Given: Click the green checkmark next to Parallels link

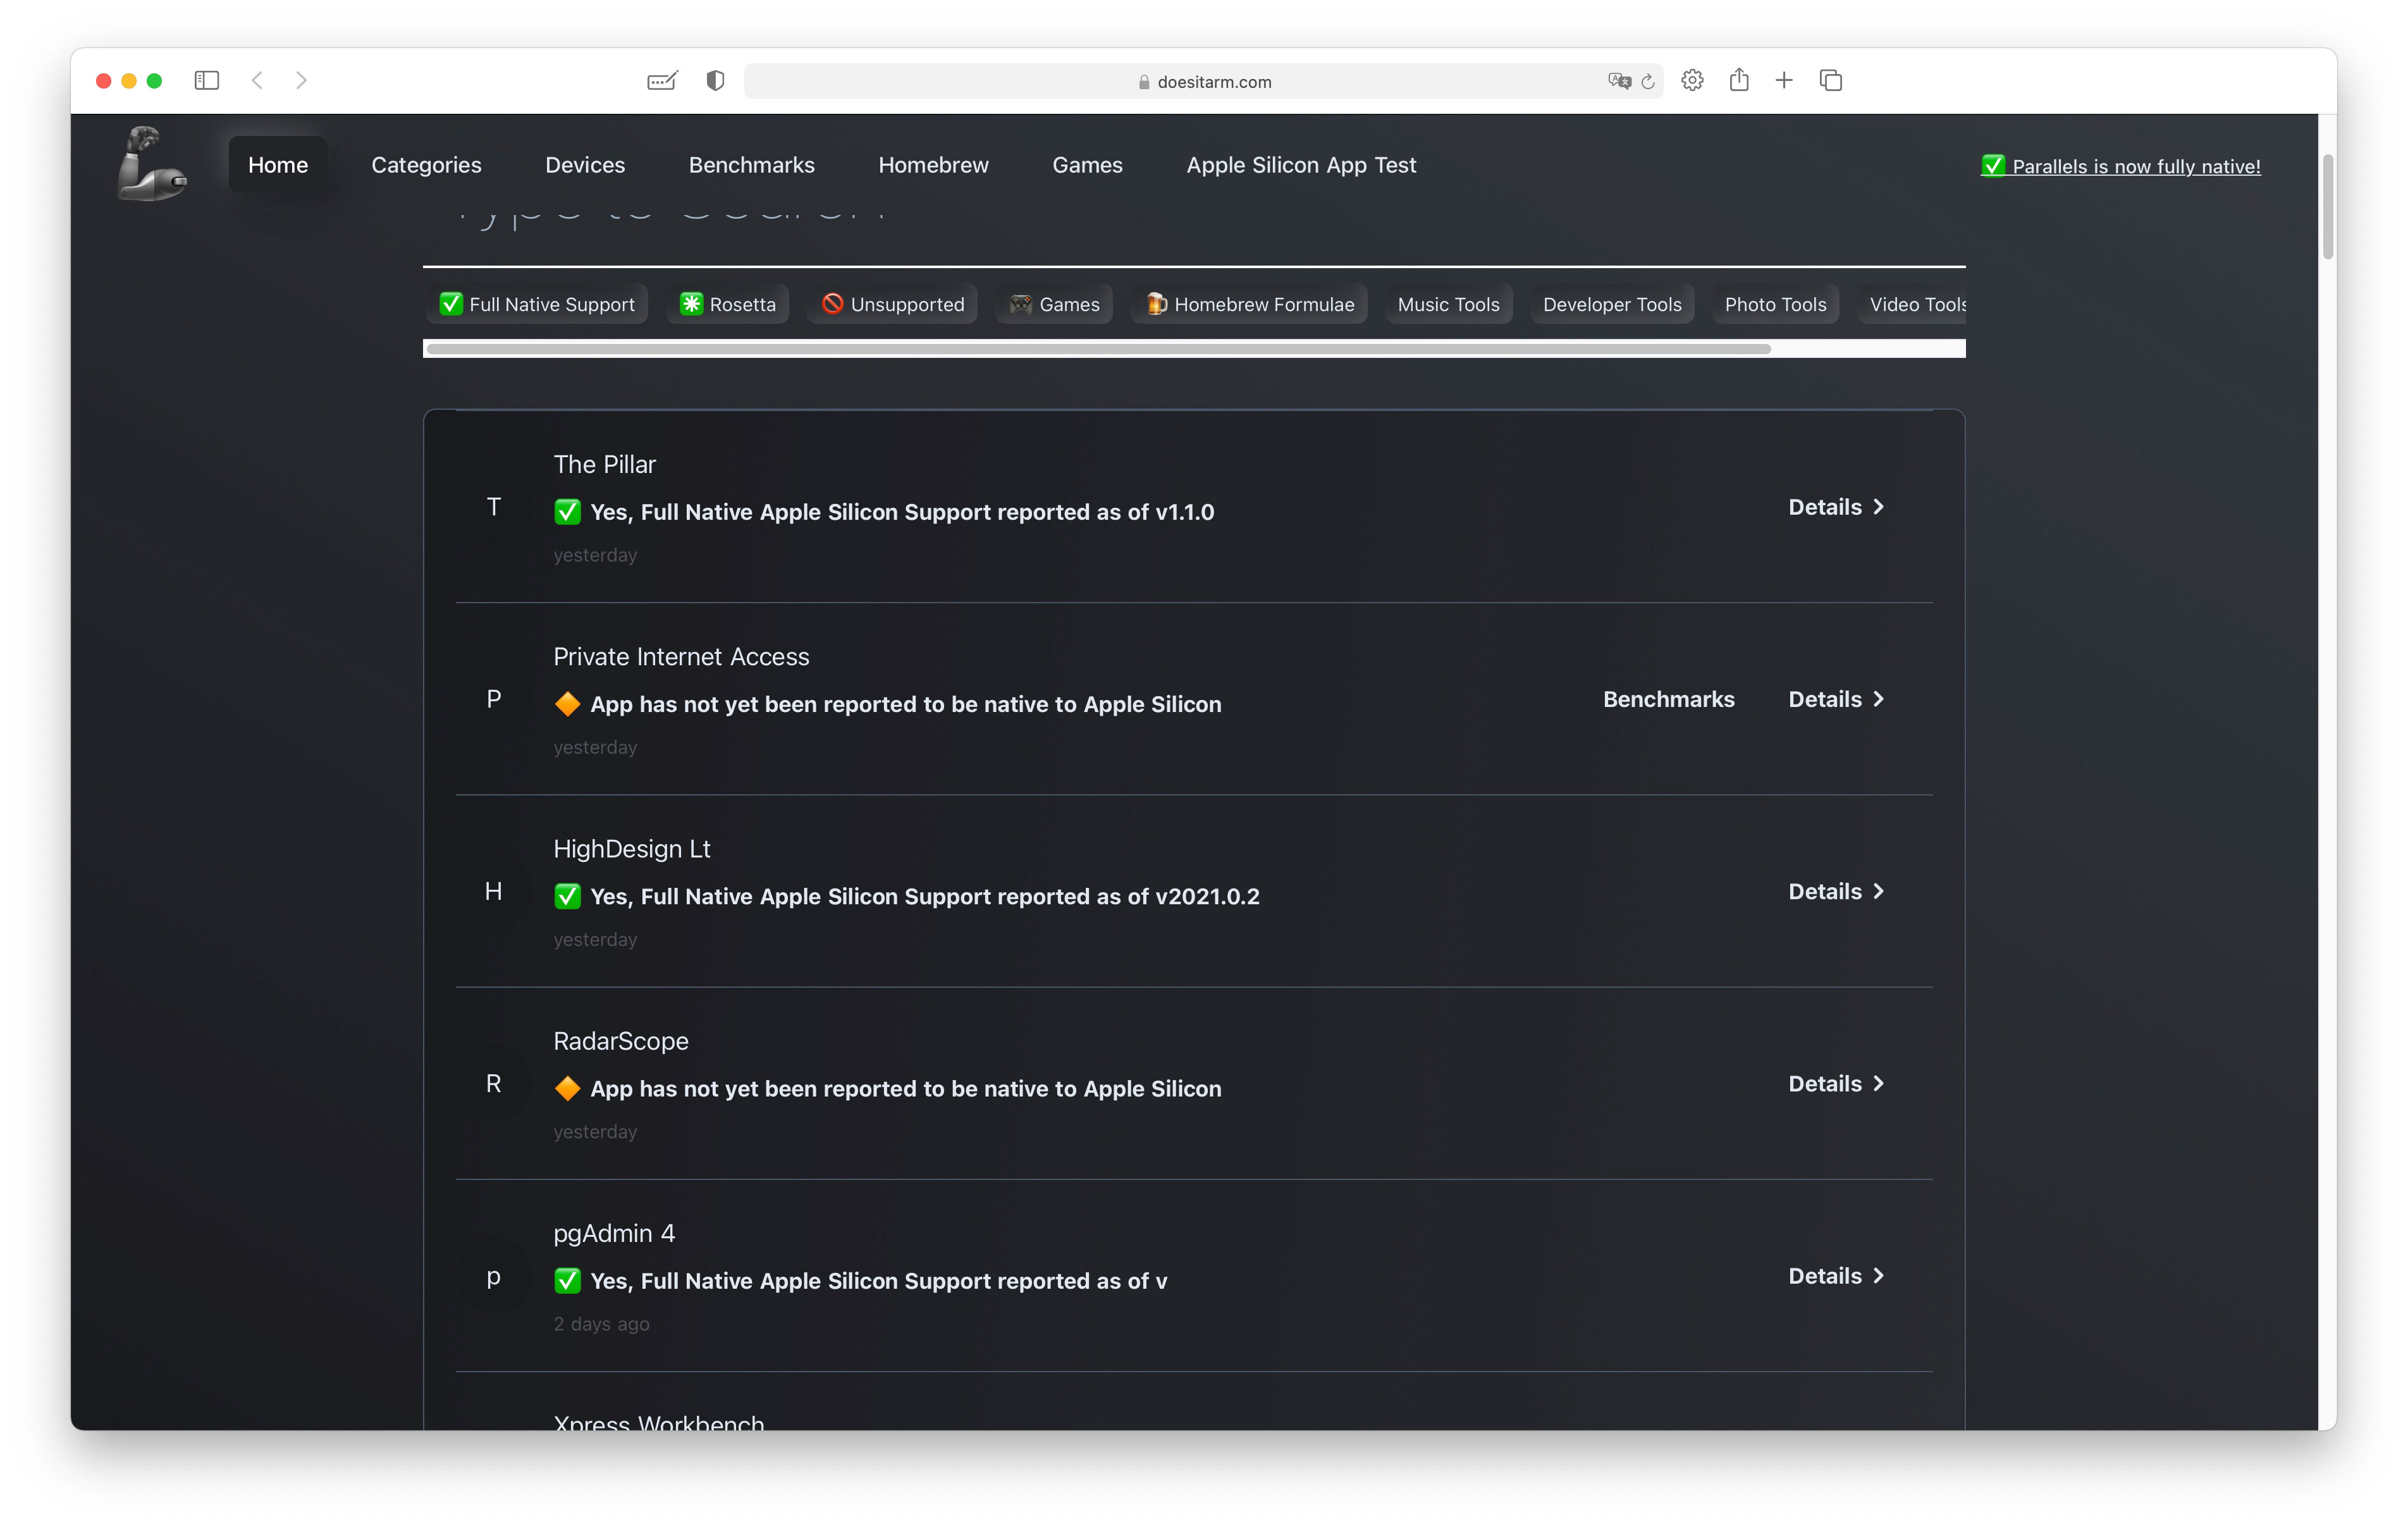Looking at the screenshot, I should 1993,166.
